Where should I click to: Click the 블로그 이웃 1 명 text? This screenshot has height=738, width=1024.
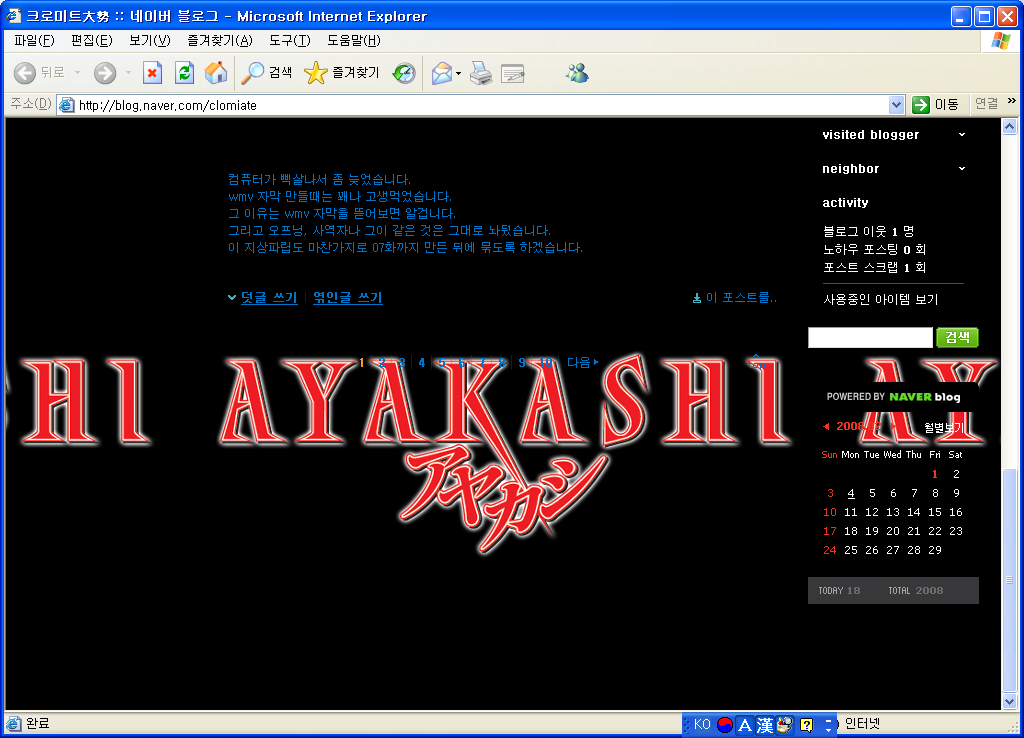click(868, 231)
